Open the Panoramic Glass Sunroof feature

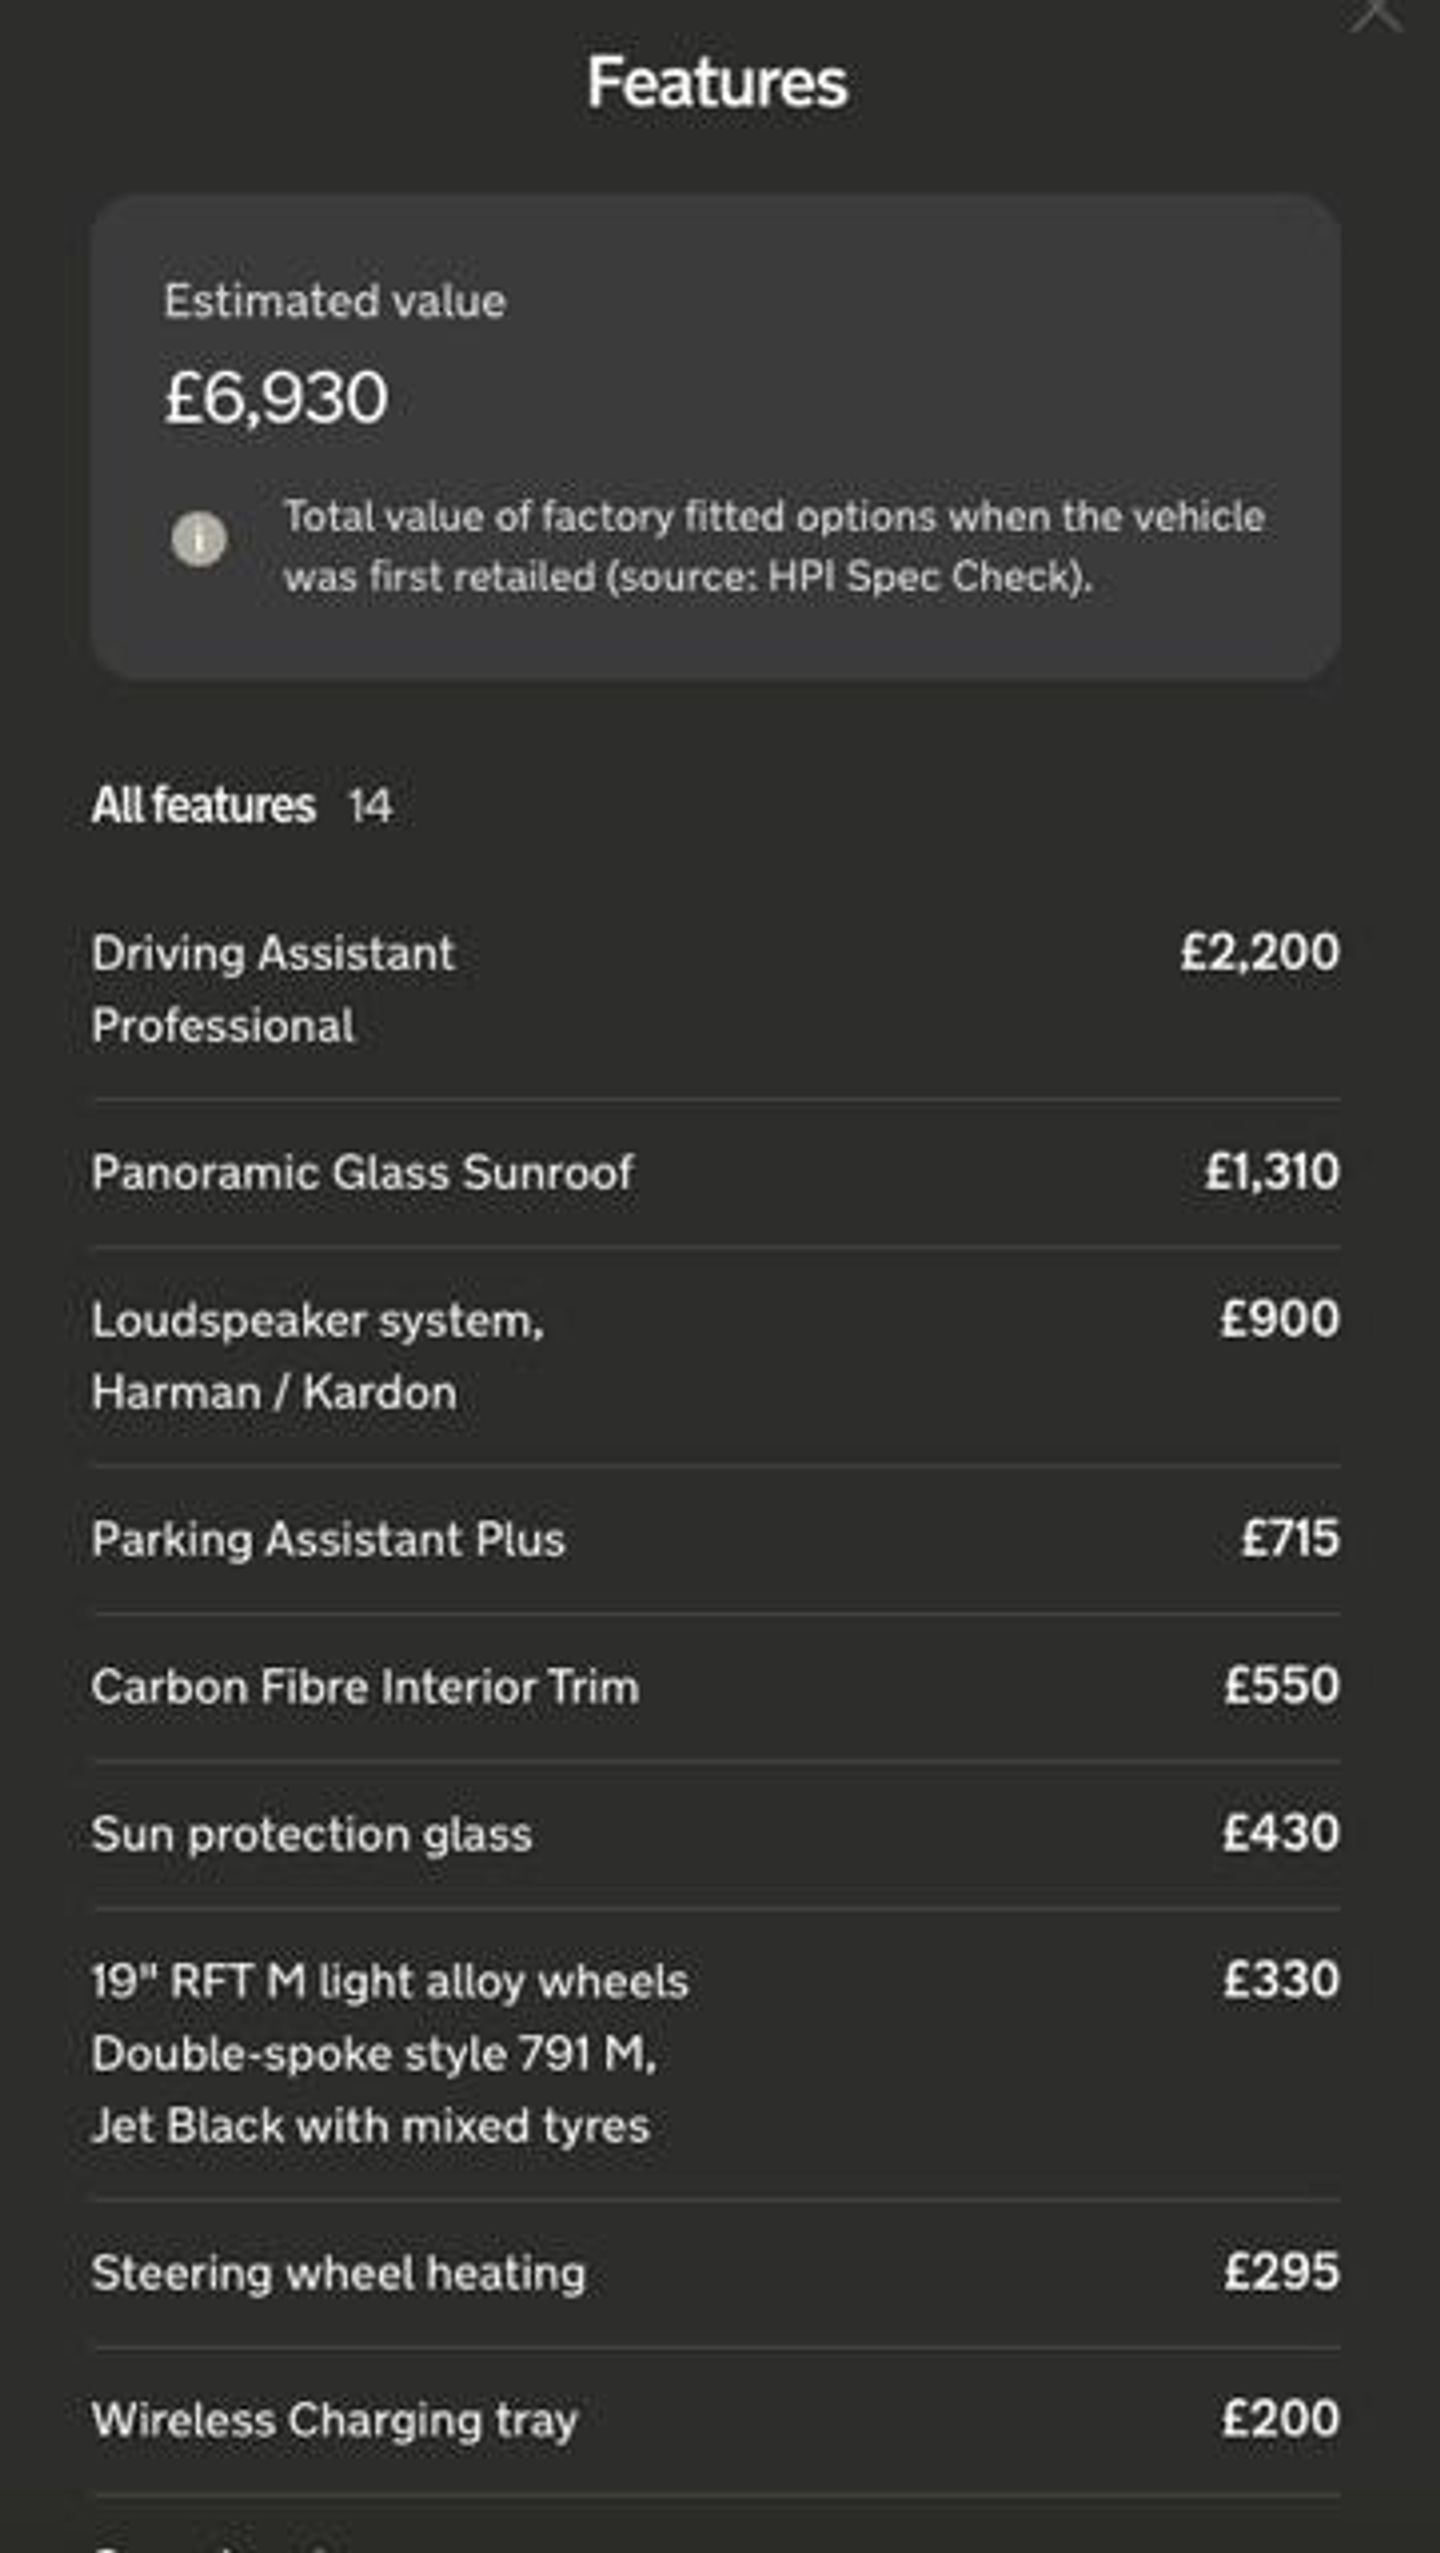[362, 1172]
